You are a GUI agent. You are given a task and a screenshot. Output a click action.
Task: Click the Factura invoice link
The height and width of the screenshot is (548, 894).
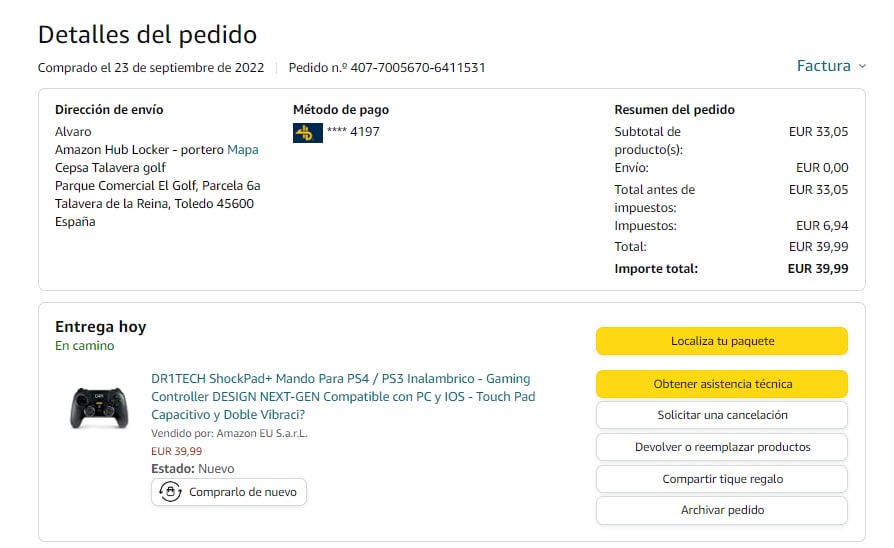[823, 66]
